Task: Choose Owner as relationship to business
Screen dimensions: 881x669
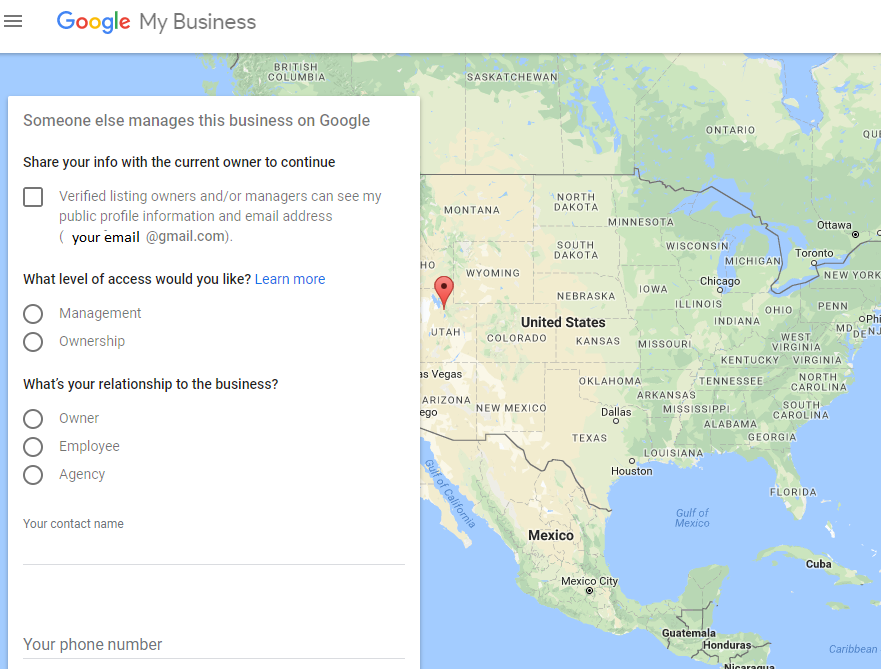Action: click(x=33, y=418)
